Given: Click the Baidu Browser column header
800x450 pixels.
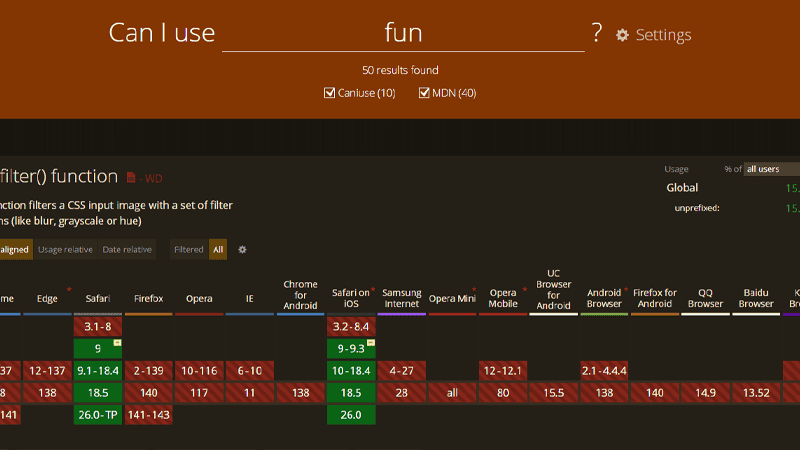Looking at the screenshot, I should 756,298.
